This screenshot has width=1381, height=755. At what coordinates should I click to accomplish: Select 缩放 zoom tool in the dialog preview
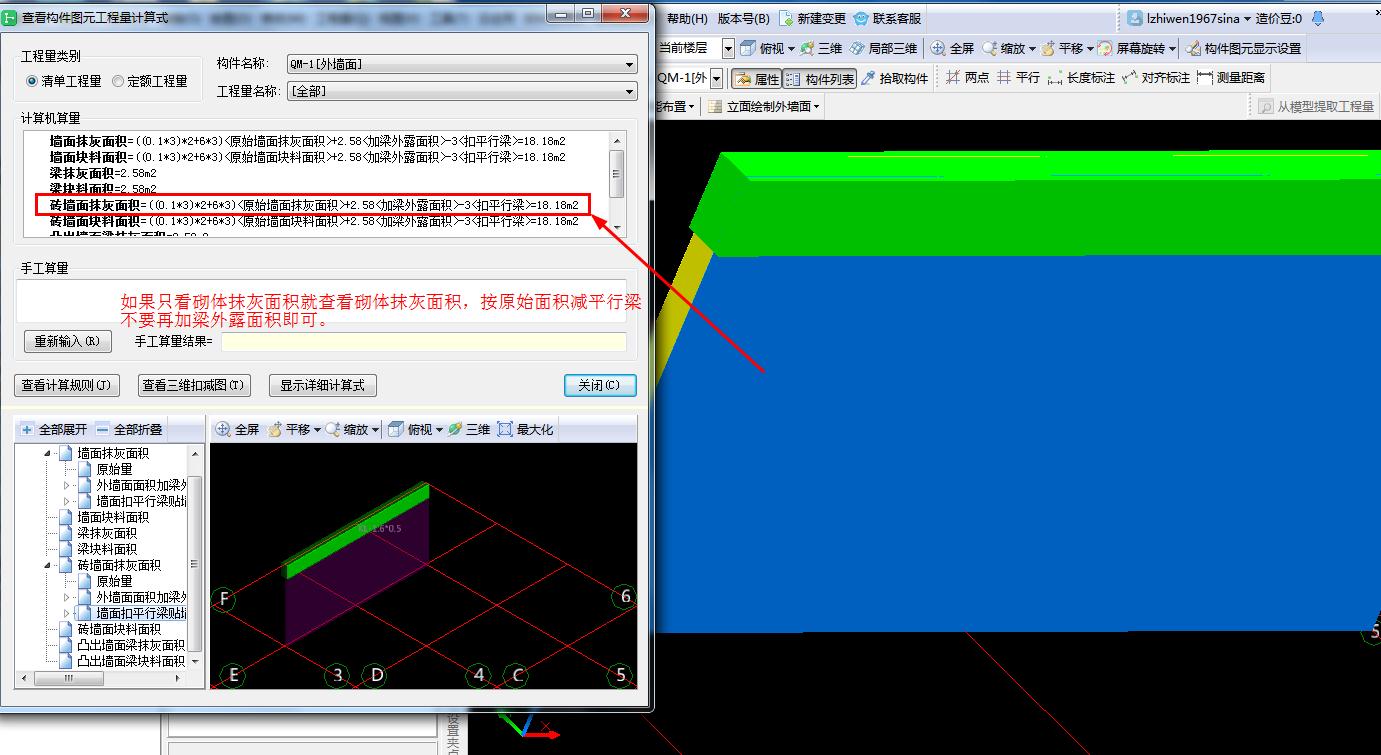[x=346, y=429]
